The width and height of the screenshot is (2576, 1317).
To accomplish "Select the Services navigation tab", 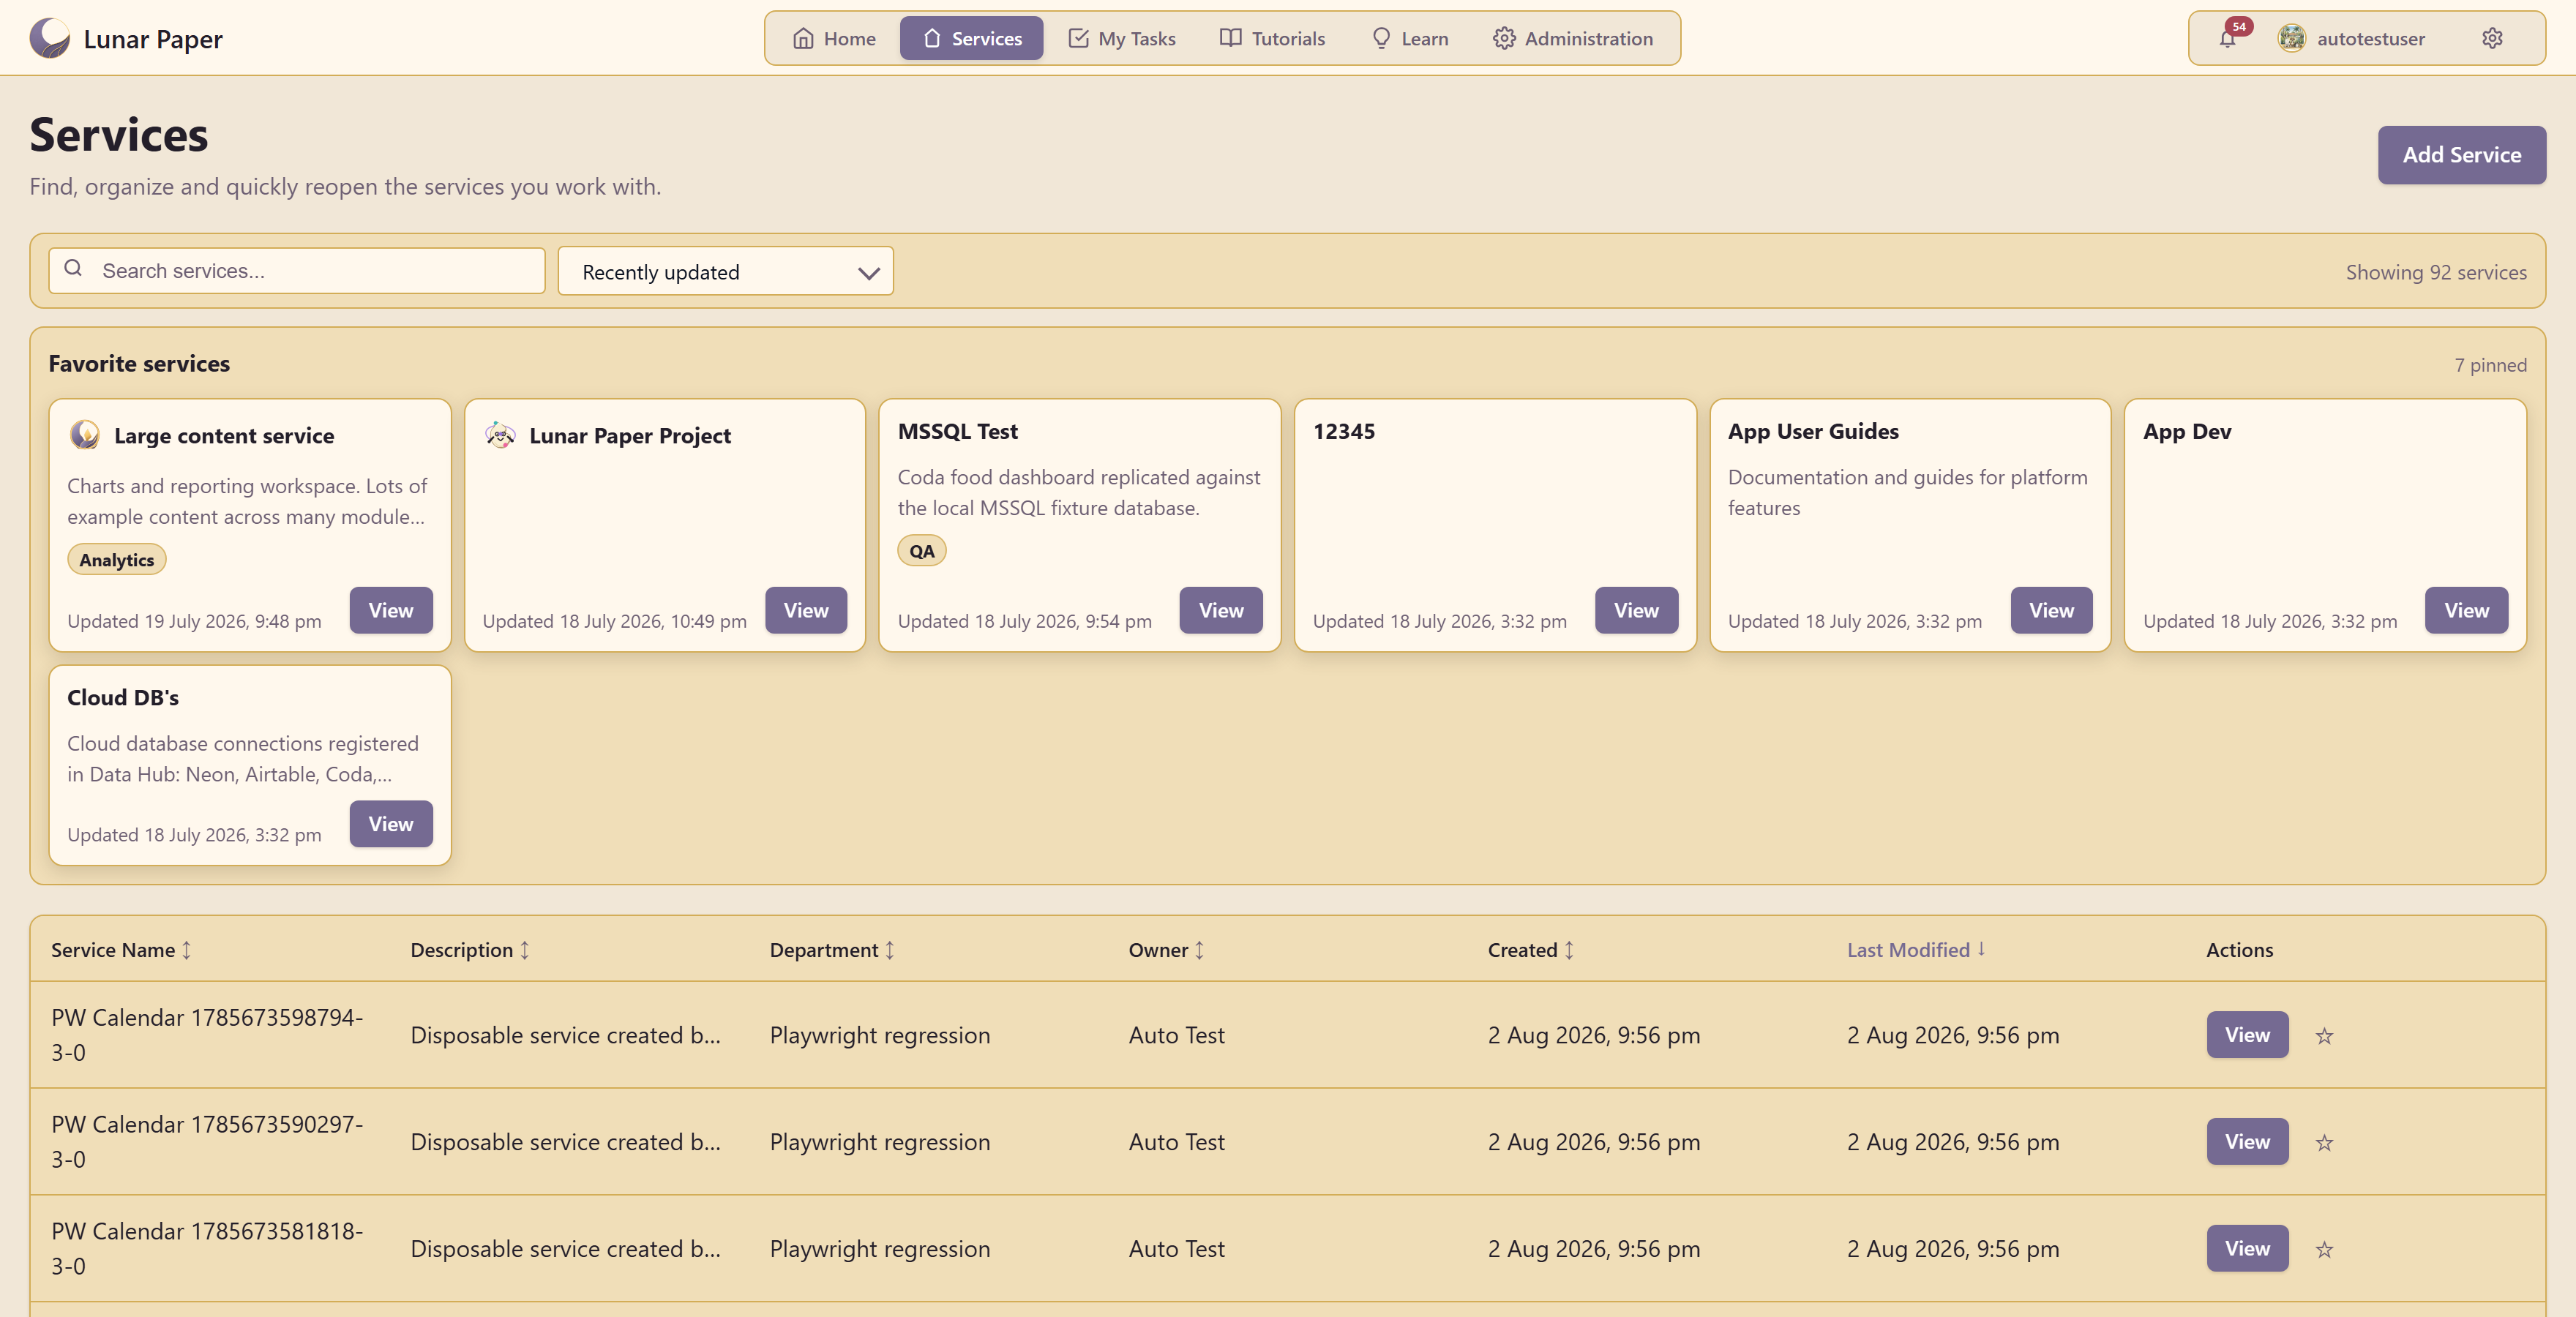I will (971, 38).
